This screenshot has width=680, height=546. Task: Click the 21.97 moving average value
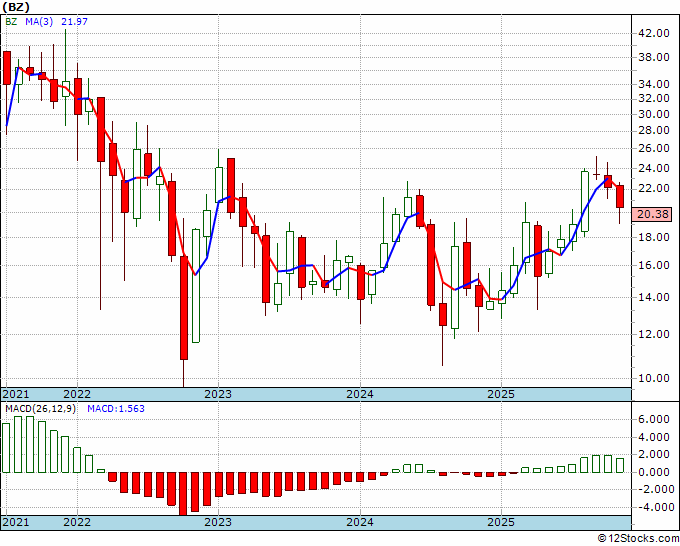pyautogui.click(x=74, y=21)
